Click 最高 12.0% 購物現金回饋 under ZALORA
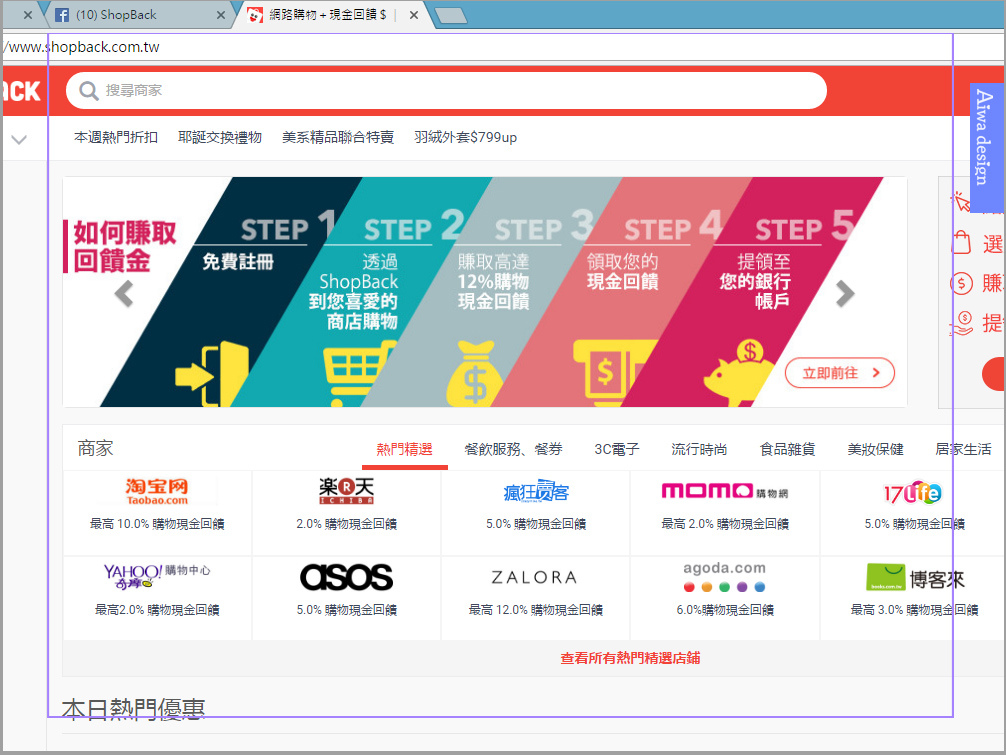This screenshot has width=1006, height=755. coord(536,610)
